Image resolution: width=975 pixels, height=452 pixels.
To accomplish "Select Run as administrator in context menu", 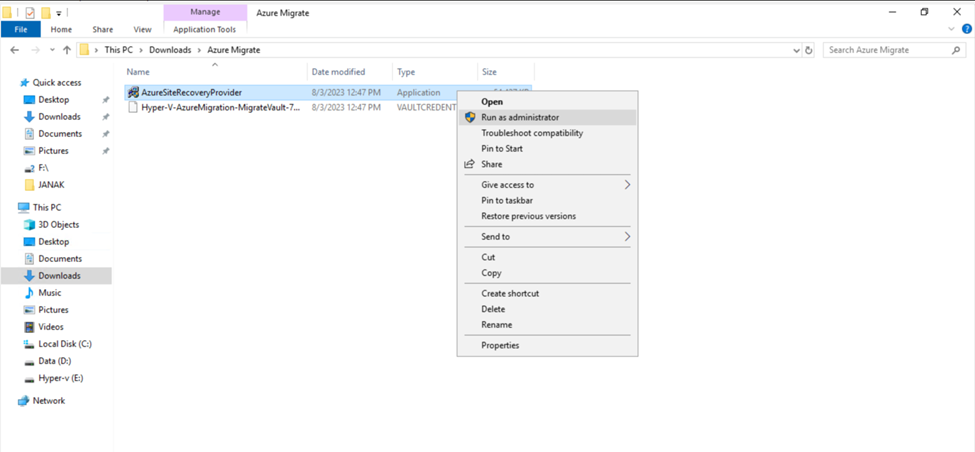I will [x=547, y=117].
